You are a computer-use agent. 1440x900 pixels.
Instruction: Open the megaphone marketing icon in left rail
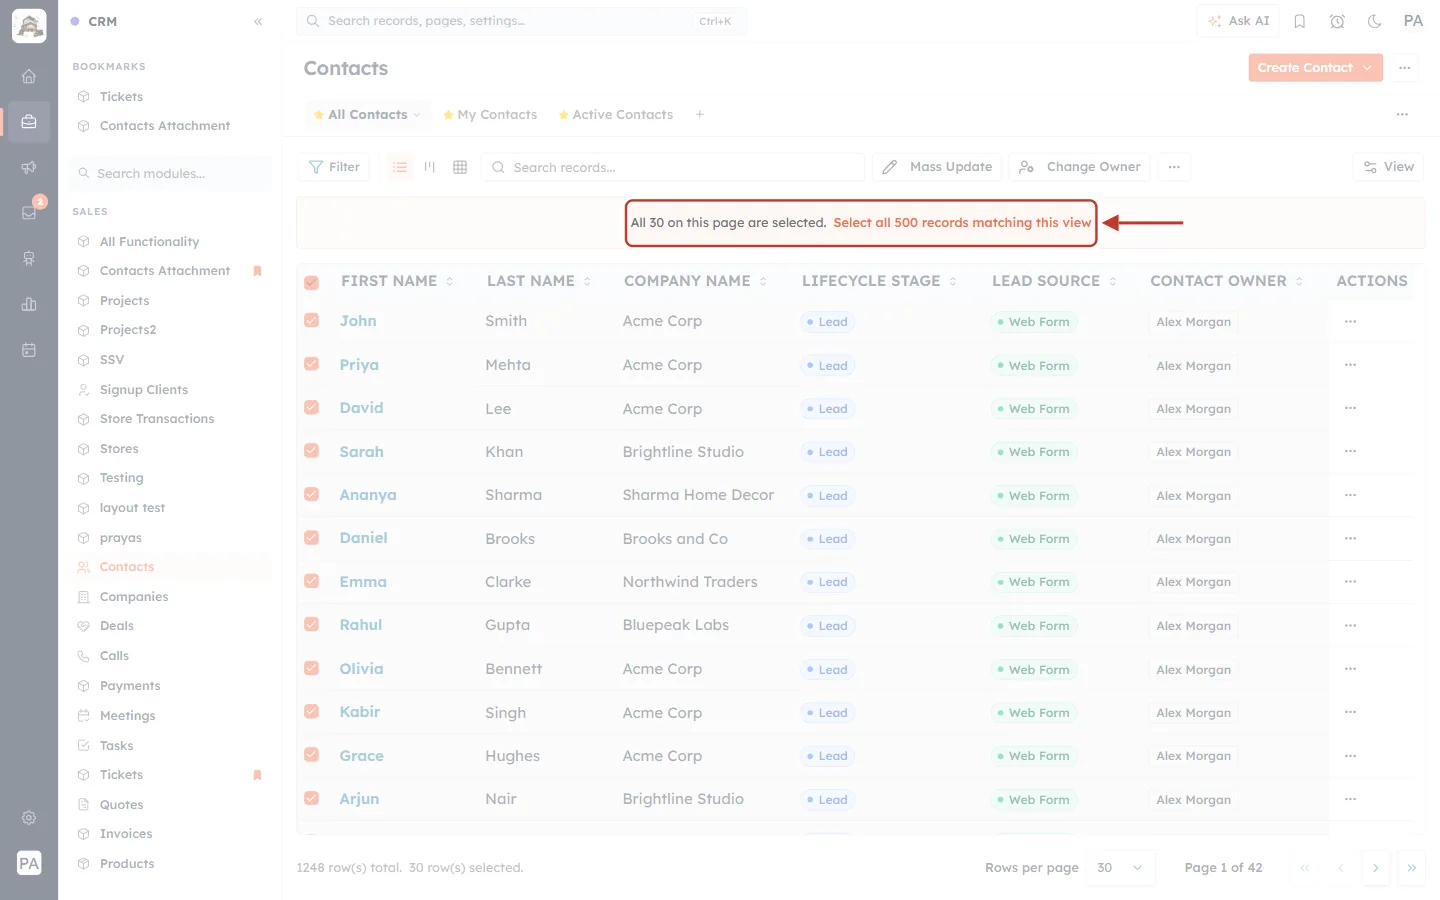(29, 167)
